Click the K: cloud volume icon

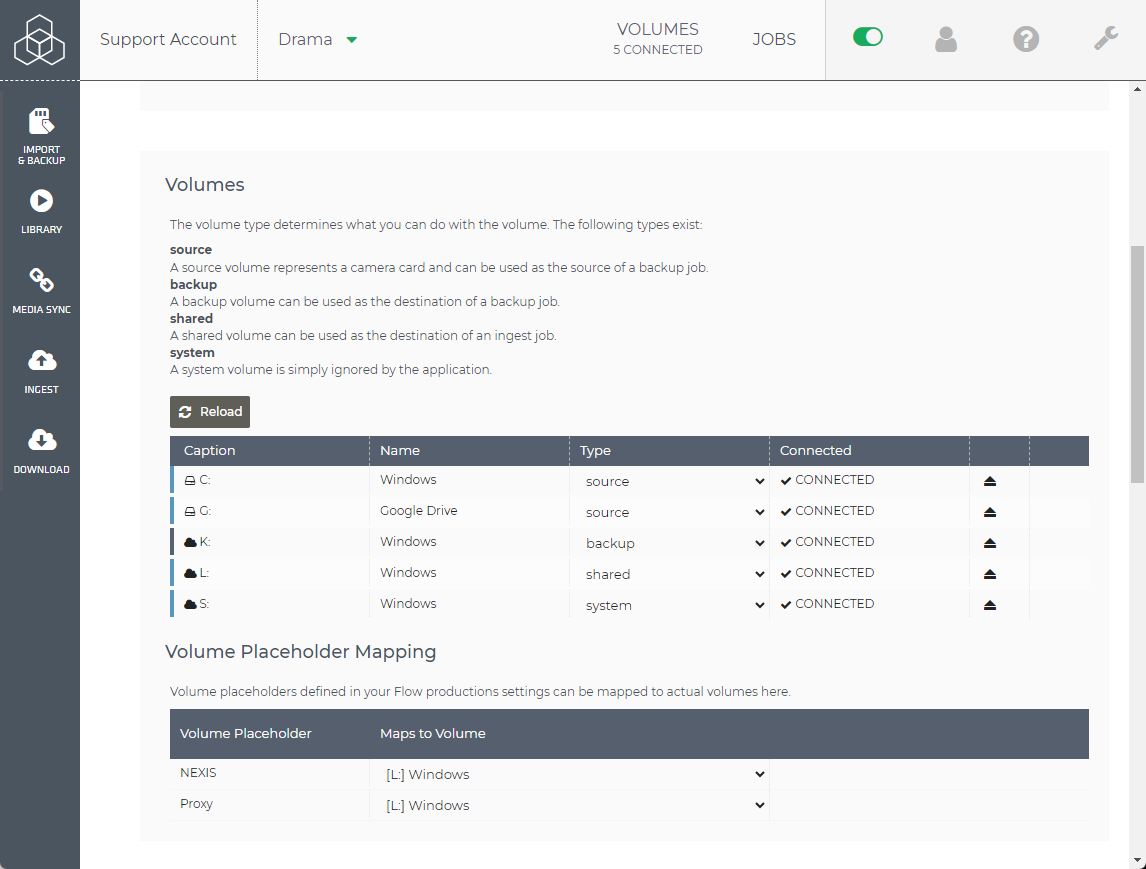pyautogui.click(x=190, y=542)
